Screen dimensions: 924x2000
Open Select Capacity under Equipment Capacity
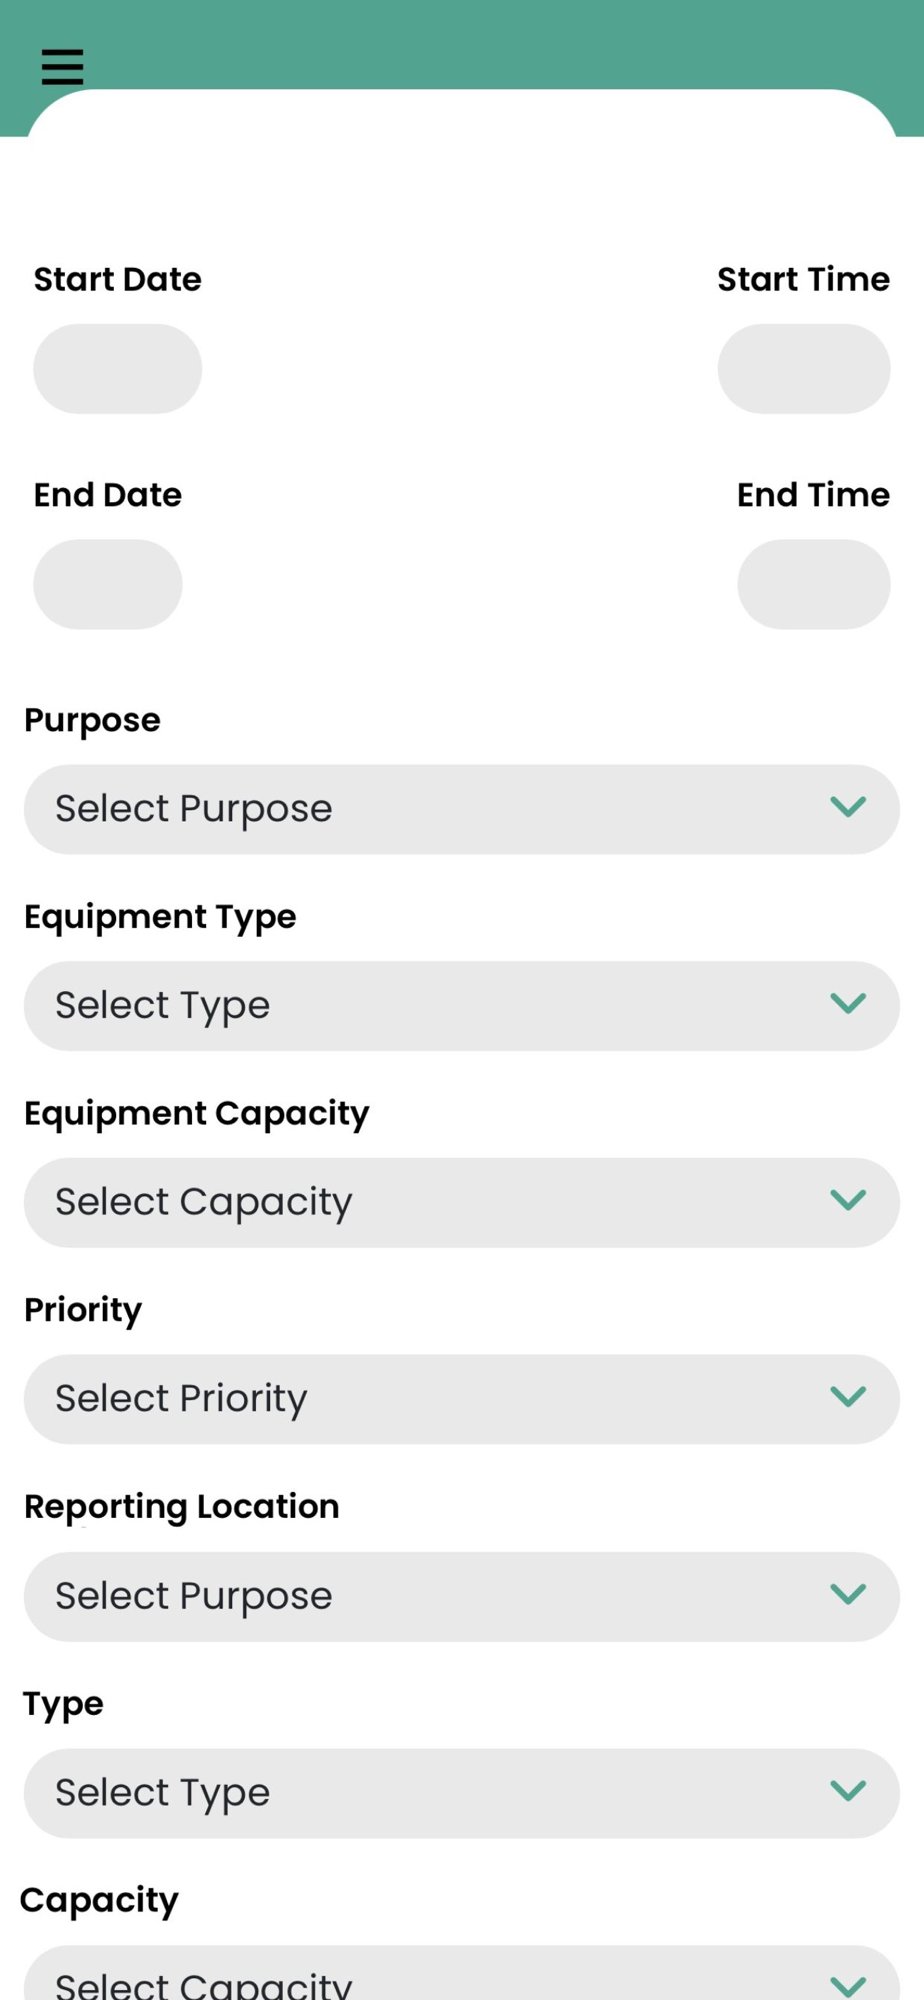(462, 1202)
